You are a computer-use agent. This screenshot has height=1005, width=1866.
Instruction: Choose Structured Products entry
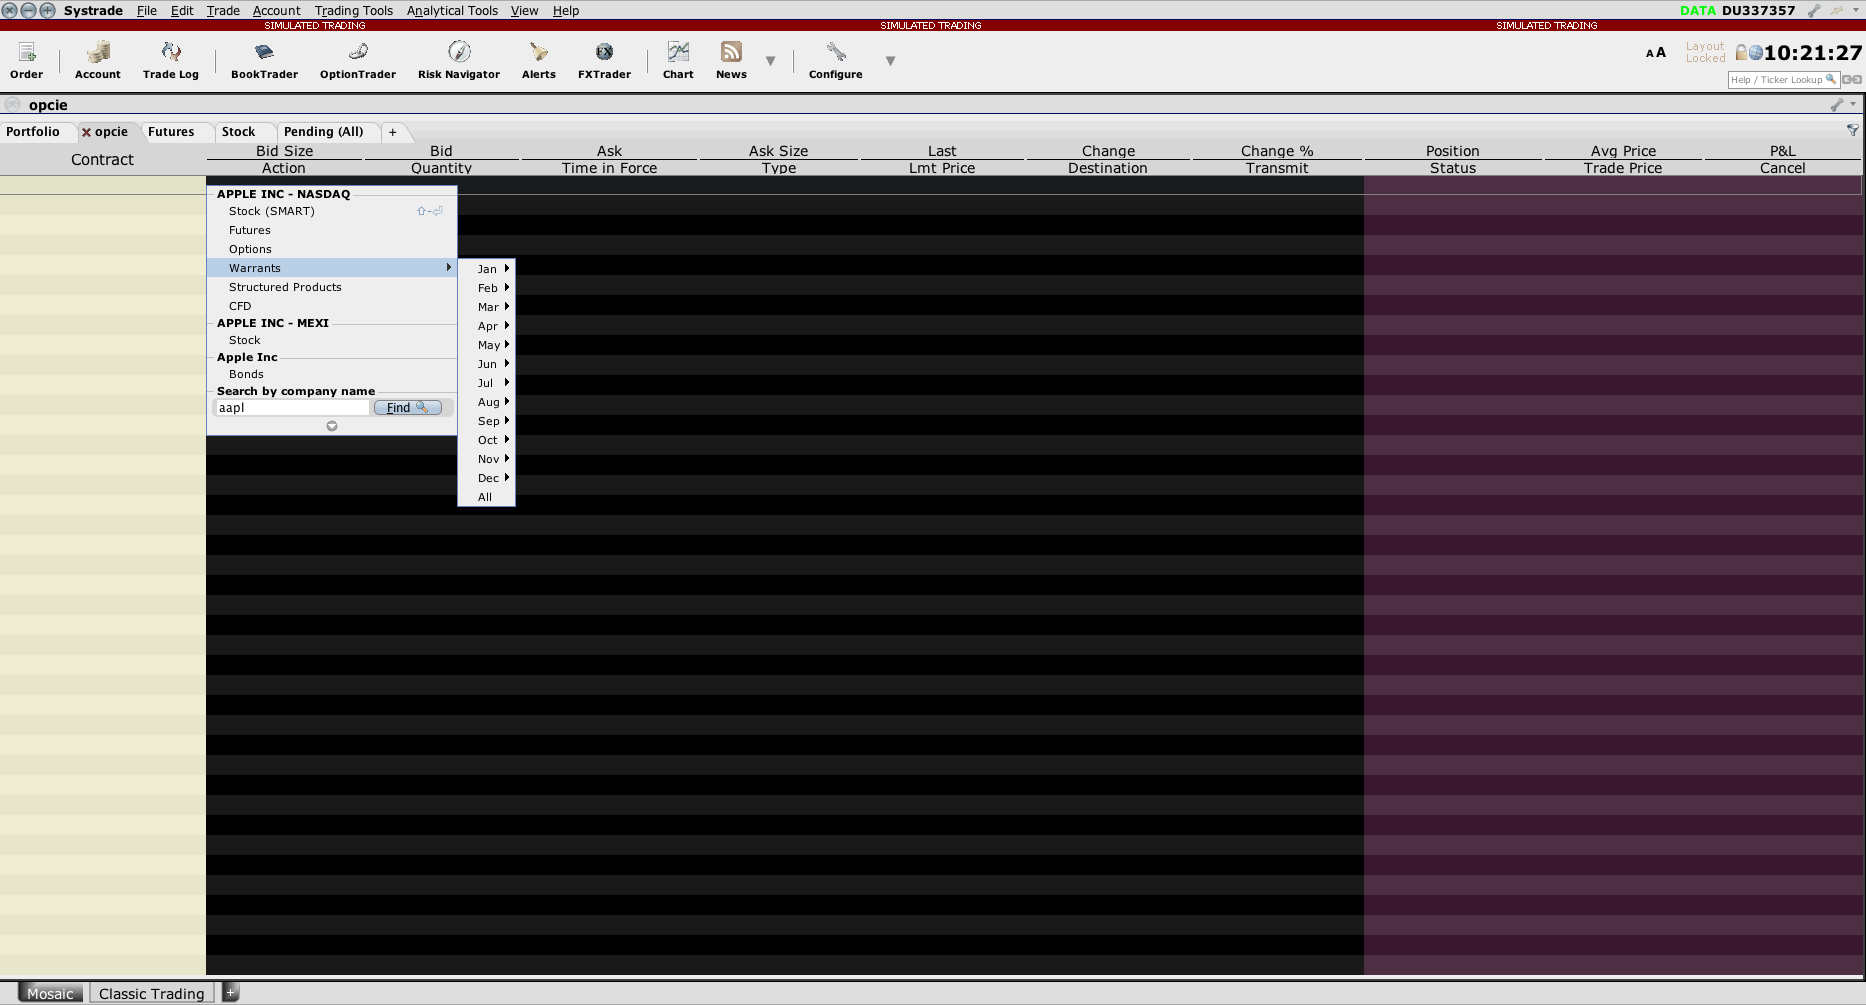click(x=332, y=287)
